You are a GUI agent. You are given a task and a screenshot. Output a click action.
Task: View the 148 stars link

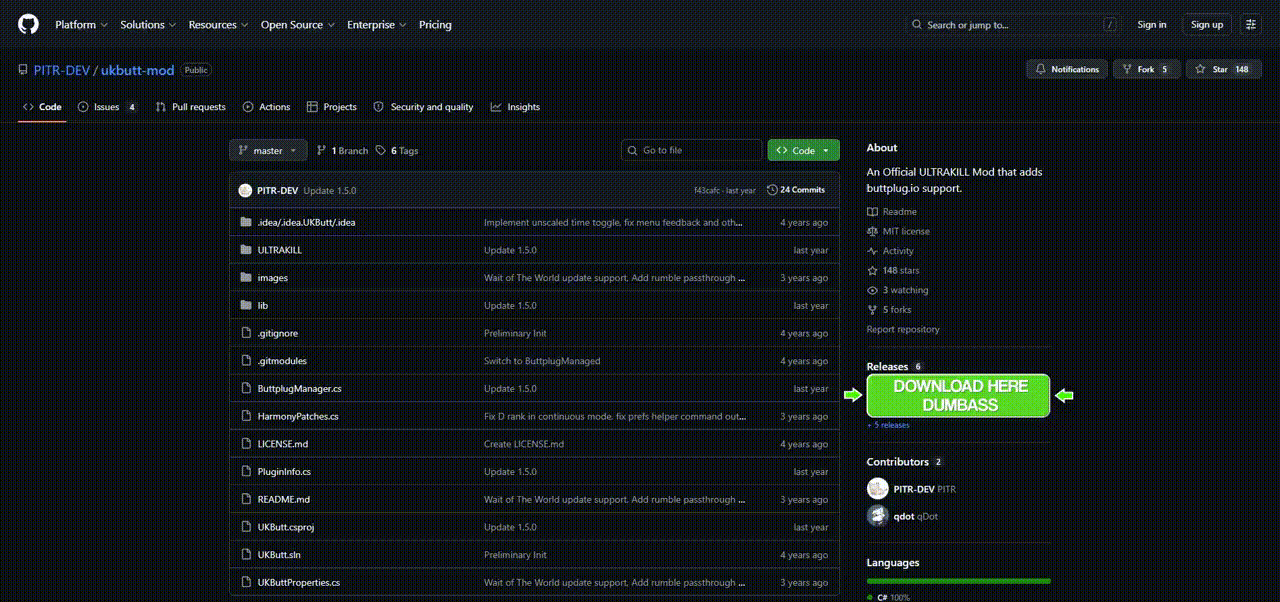(893, 270)
